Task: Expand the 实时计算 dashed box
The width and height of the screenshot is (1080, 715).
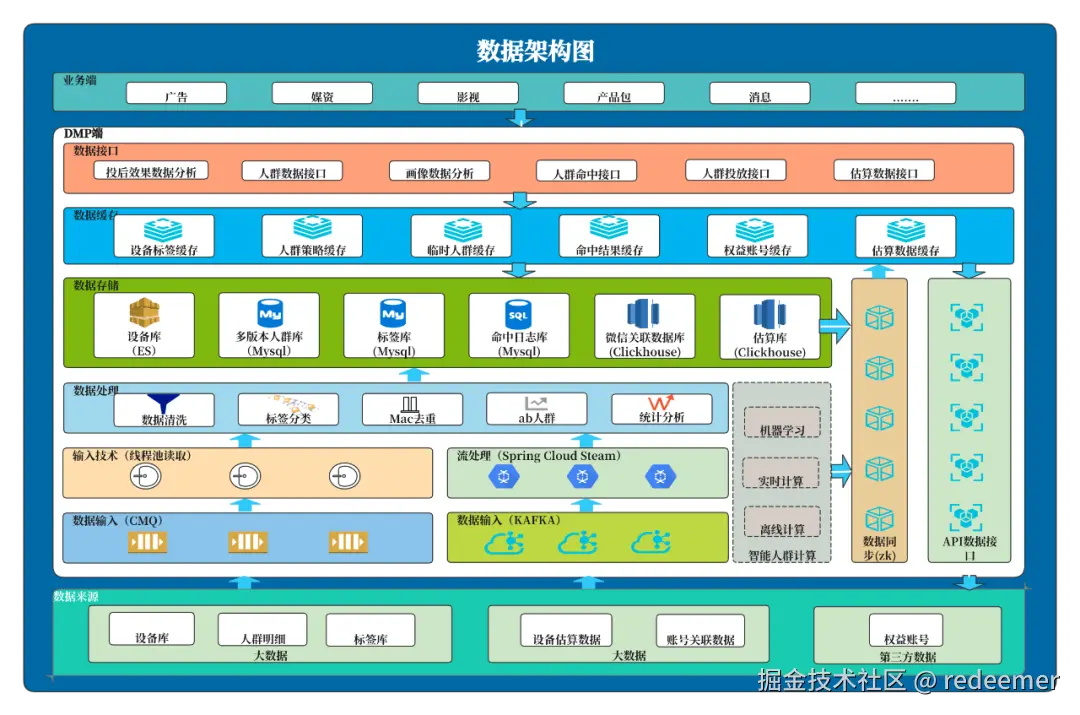Action: click(782, 472)
